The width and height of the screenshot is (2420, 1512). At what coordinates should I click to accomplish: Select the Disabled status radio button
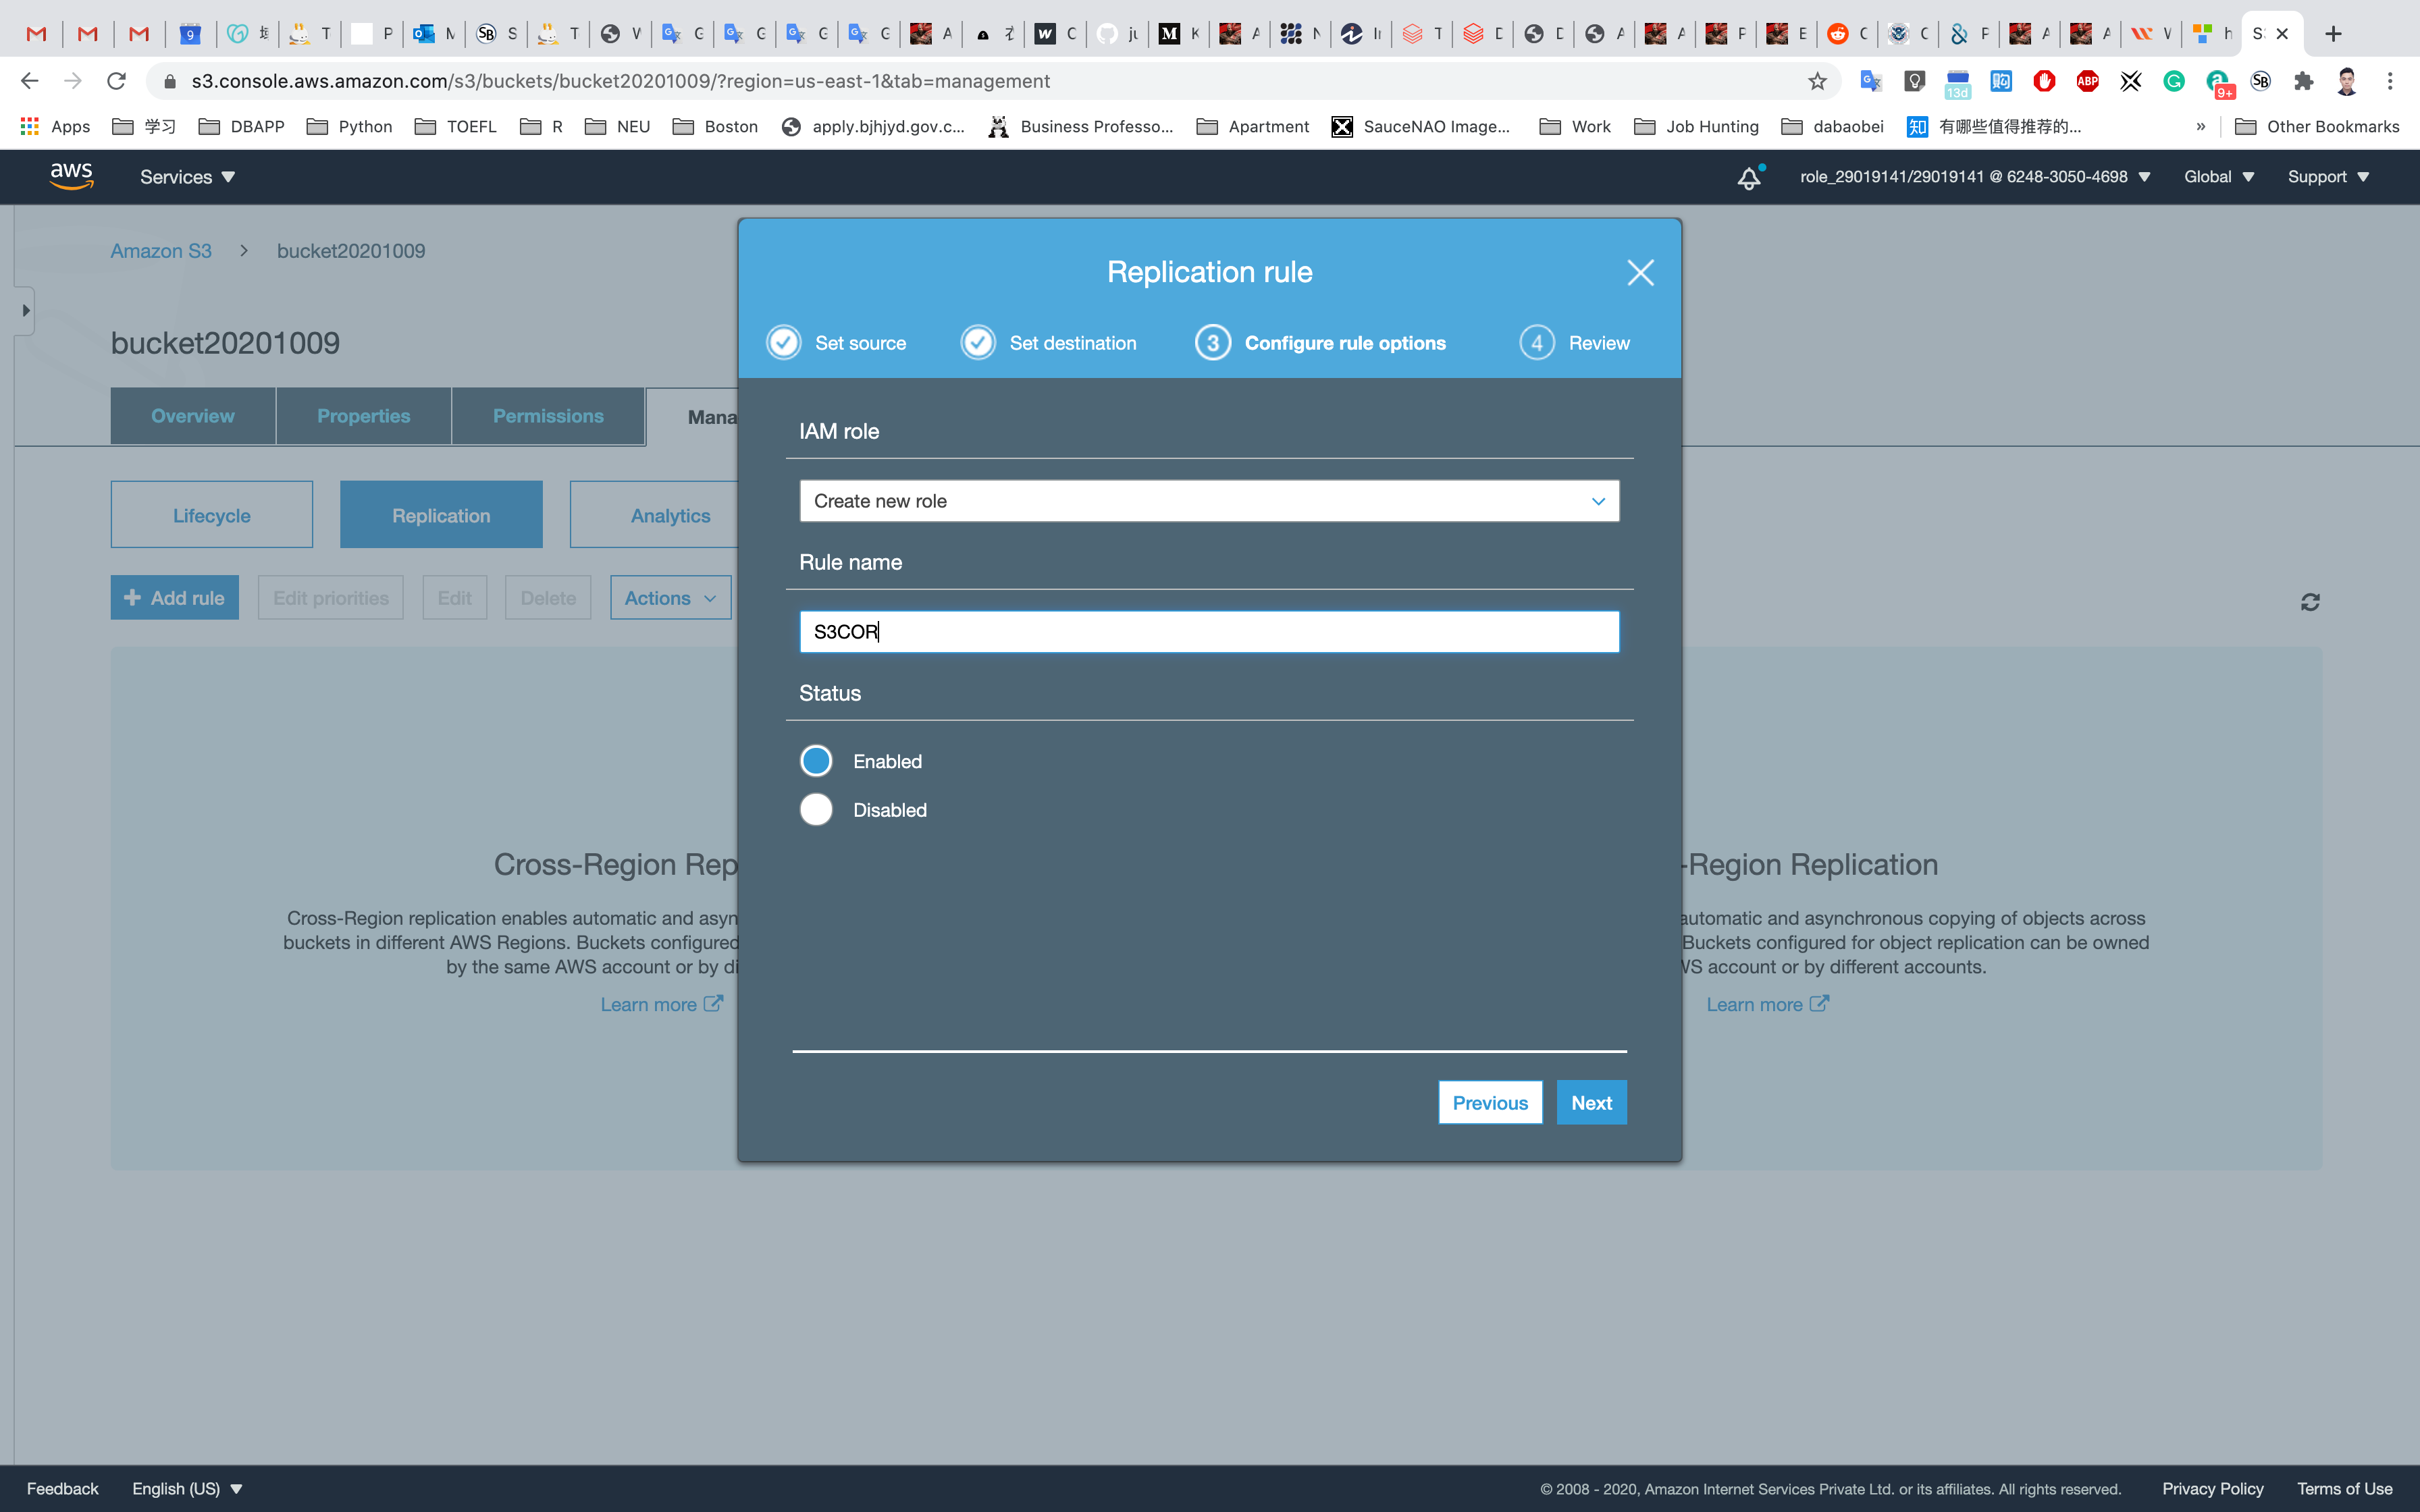816,809
